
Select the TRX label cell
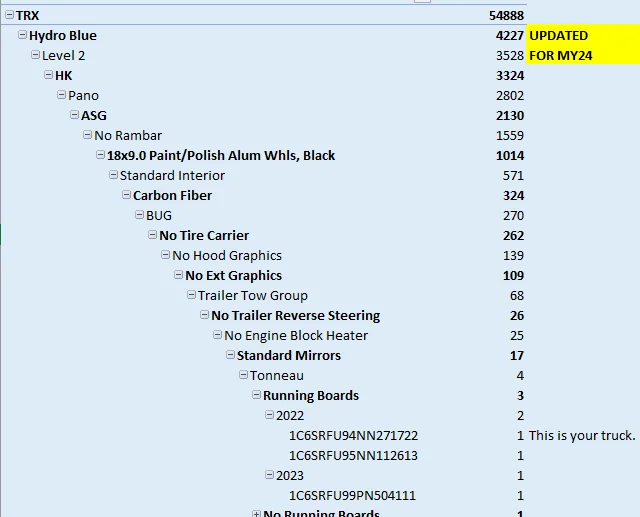coord(27,16)
